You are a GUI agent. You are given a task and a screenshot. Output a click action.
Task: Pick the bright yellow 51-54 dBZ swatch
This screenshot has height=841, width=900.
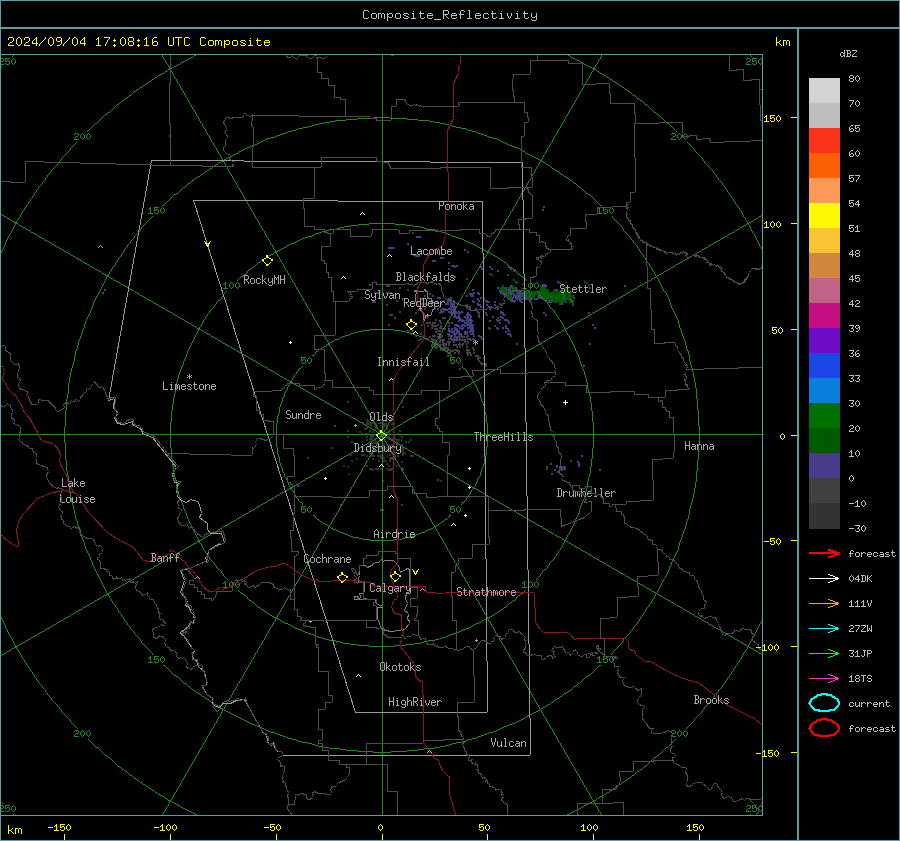click(x=824, y=216)
